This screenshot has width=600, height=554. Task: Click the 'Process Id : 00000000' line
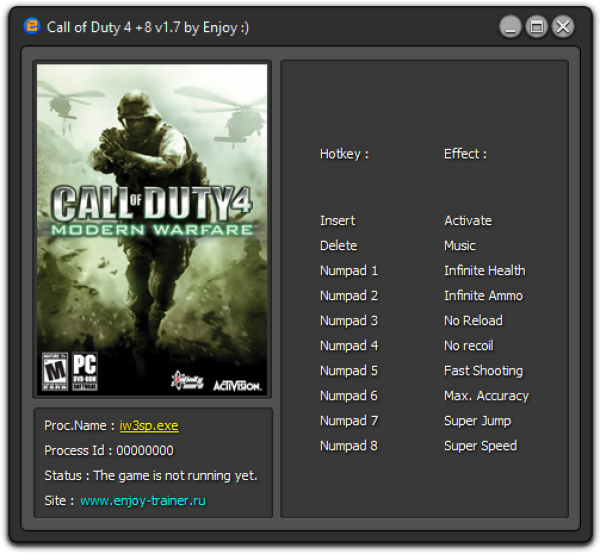pyautogui.click(x=109, y=450)
